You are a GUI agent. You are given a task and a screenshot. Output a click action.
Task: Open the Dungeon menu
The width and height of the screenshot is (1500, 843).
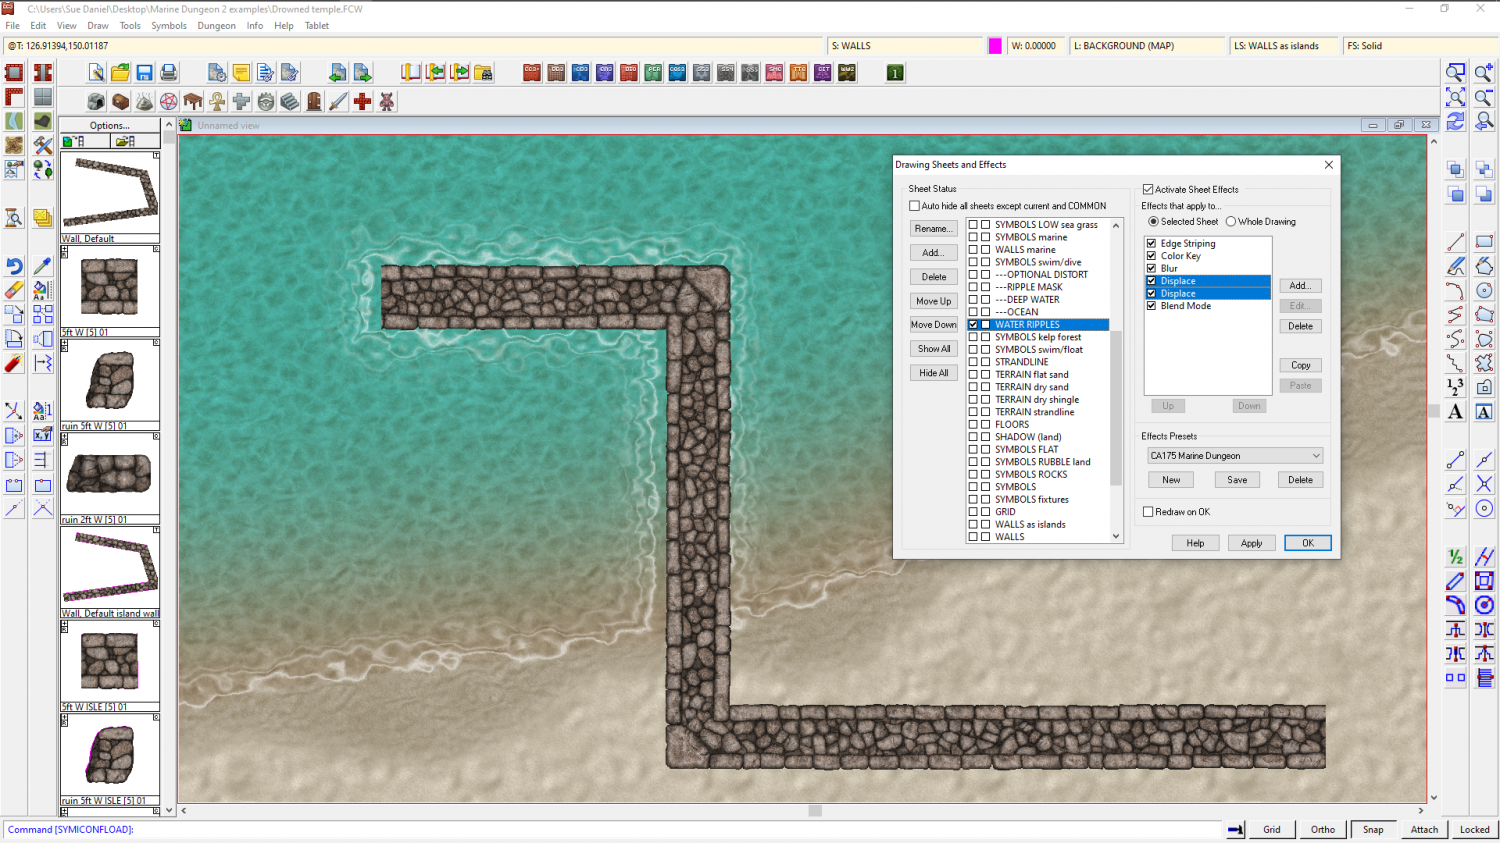click(216, 26)
